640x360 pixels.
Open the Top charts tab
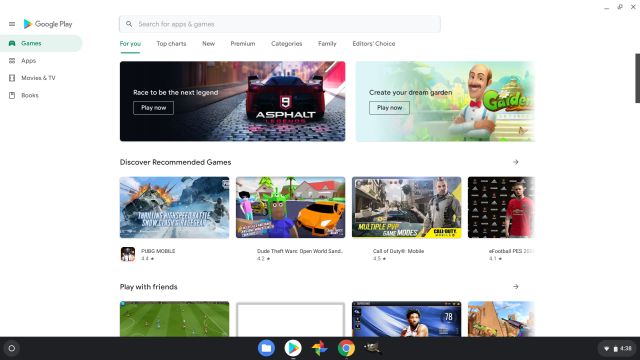(x=171, y=44)
